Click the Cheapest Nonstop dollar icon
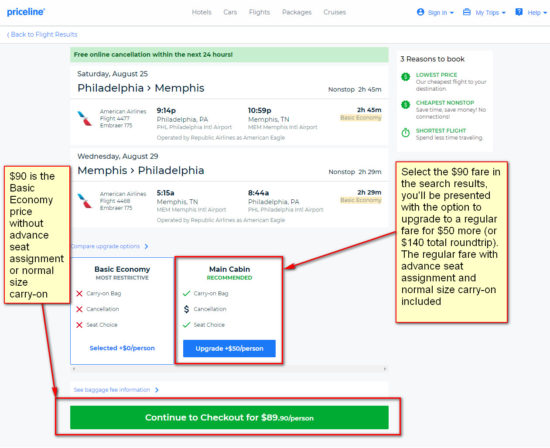 (x=406, y=105)
